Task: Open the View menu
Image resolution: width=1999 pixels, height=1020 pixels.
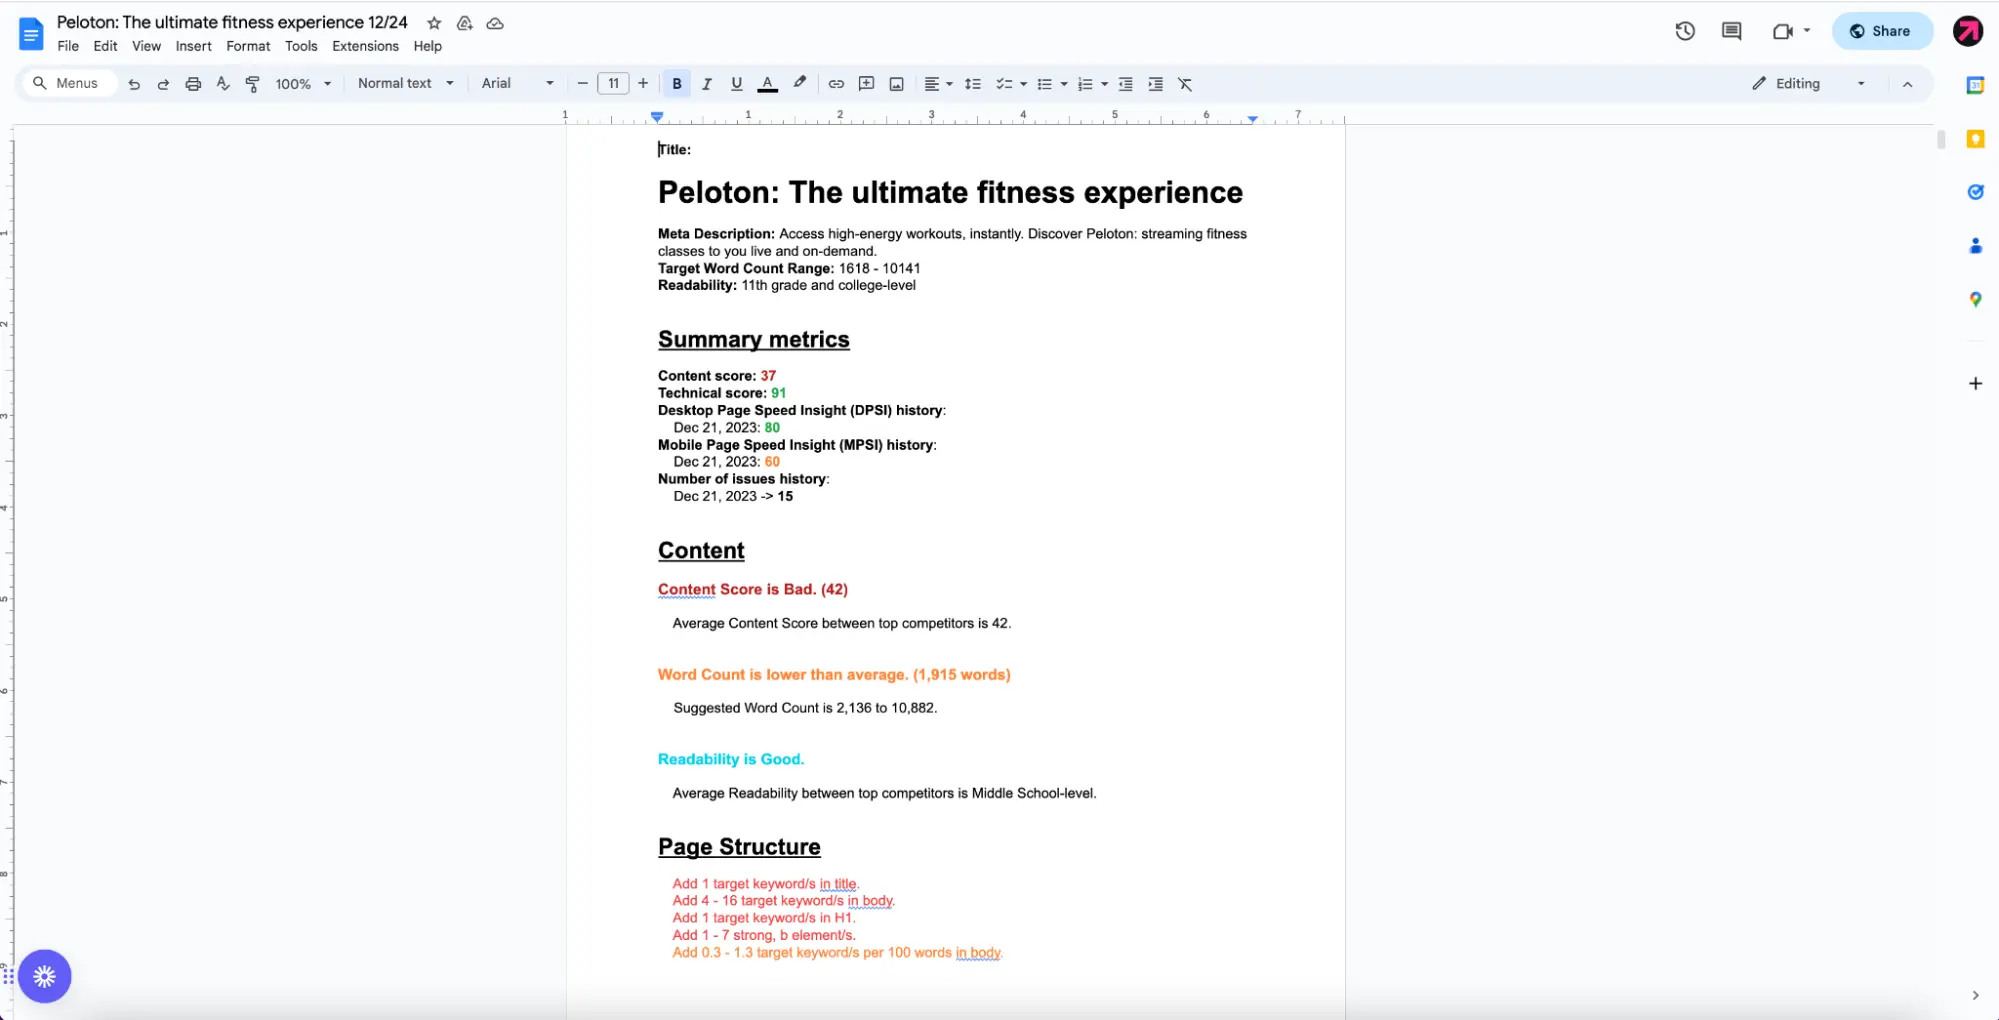Action: [x=146, y=46]
